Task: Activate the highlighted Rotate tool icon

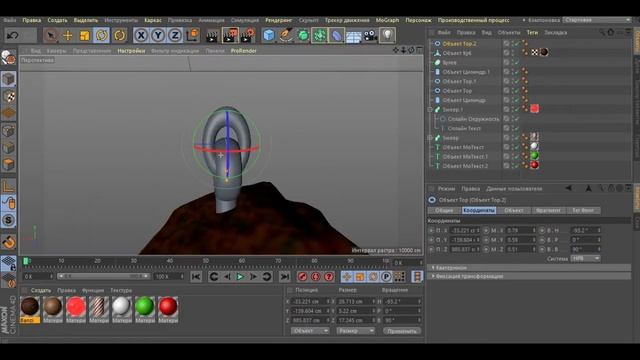Action: click(x=102, y=36)
